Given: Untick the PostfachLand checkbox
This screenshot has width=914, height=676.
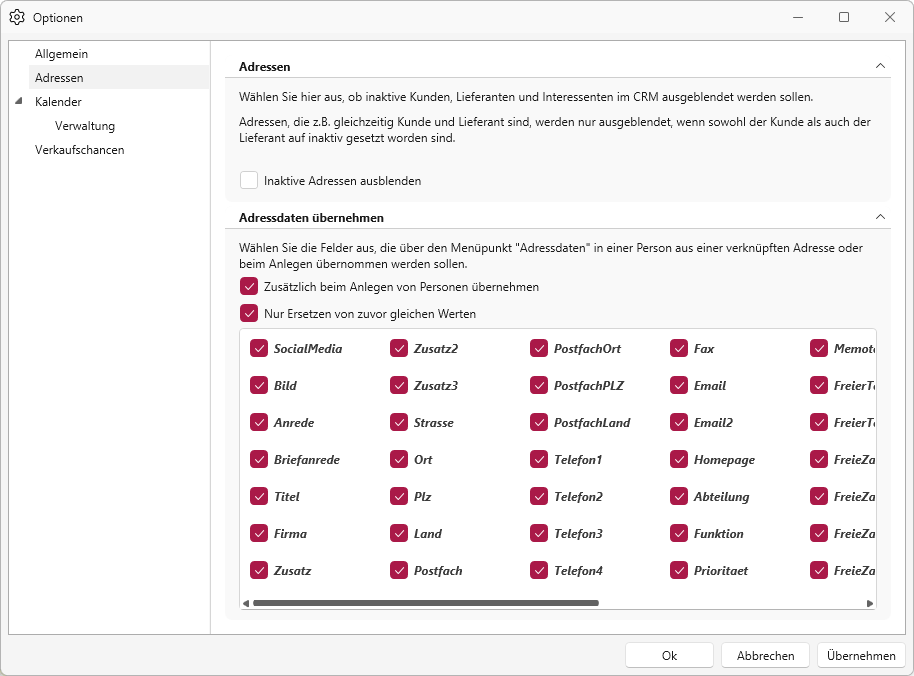Looking at the screenshot, I should pyautogui.click(x=539, y=422).
